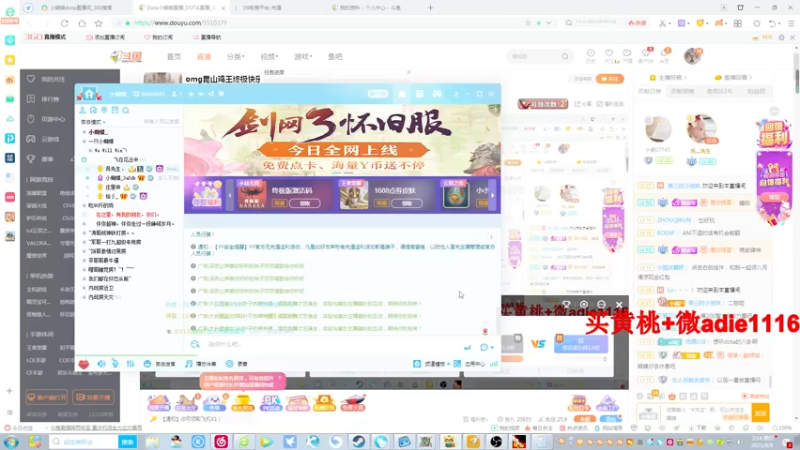
Task: Open the YY user list person icon
Action: tap(83, 110)
